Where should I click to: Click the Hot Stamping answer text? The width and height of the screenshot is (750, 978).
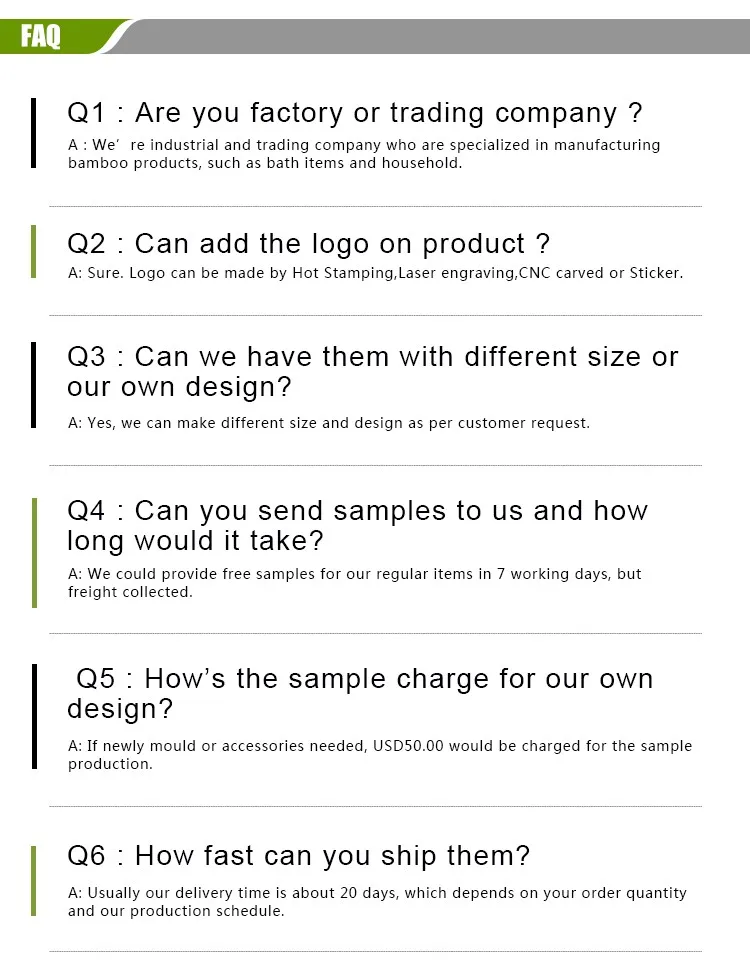point(375,273)
